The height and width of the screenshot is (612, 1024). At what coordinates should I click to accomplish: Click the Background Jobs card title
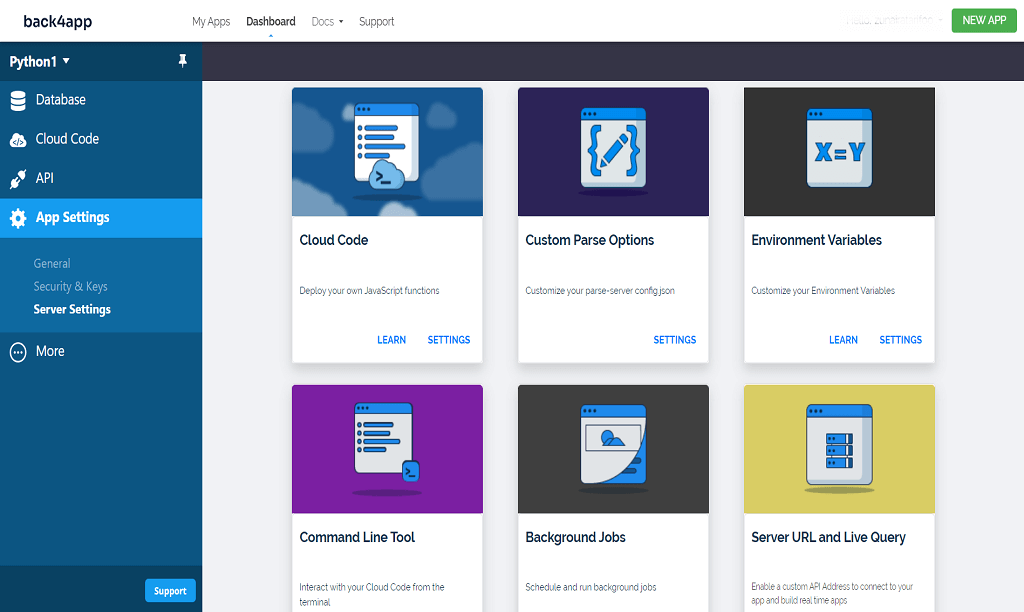coord(575,537)
